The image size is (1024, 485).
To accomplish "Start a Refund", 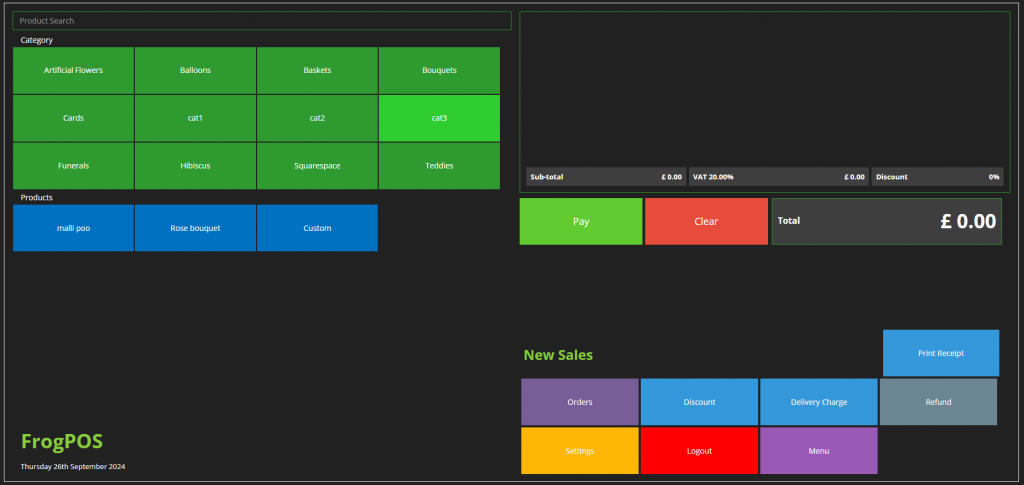I will (x=938, y=402).
